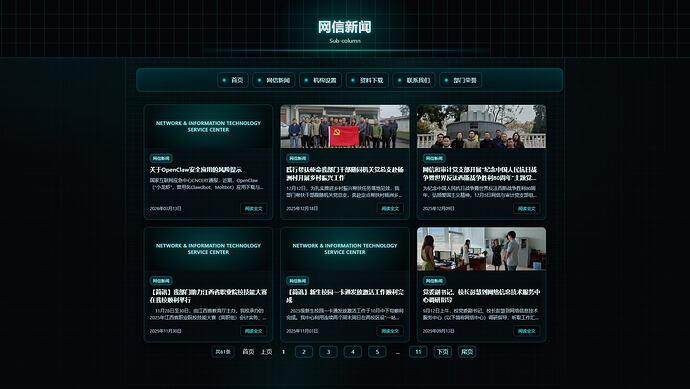The height and width of the screenshot is (389, 690).
Task: Click 阅读全文 on the 2025年12月18日 card
Action: coord(390,209)
